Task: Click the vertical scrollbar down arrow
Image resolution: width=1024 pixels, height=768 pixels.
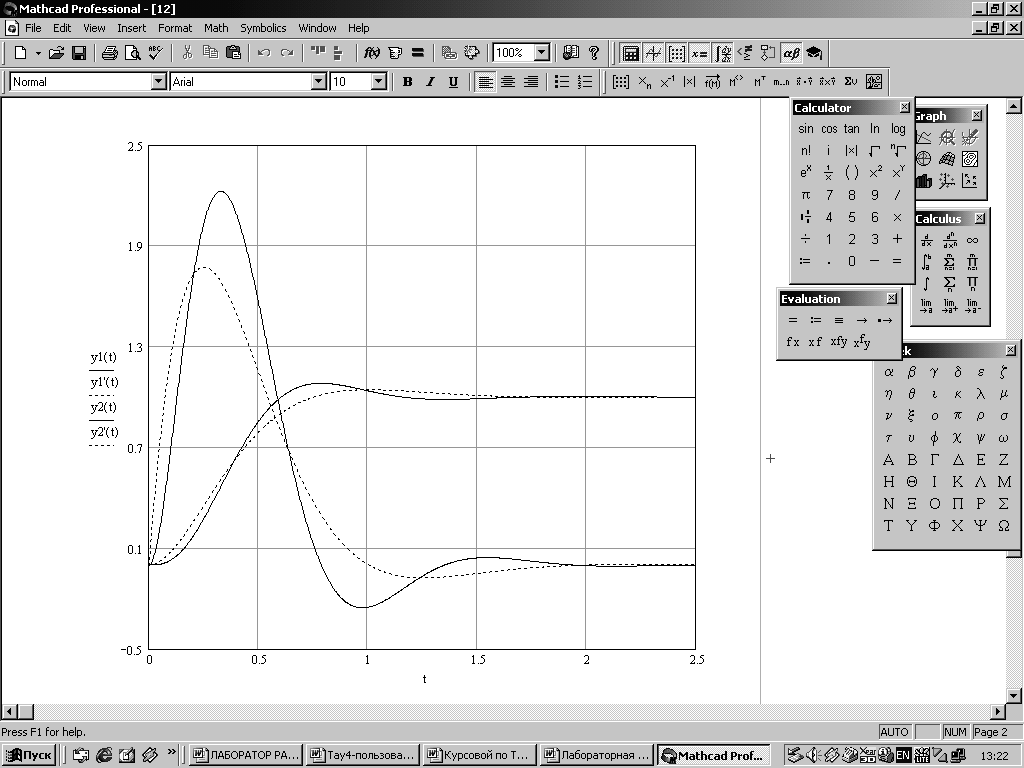Action: 1013,696
